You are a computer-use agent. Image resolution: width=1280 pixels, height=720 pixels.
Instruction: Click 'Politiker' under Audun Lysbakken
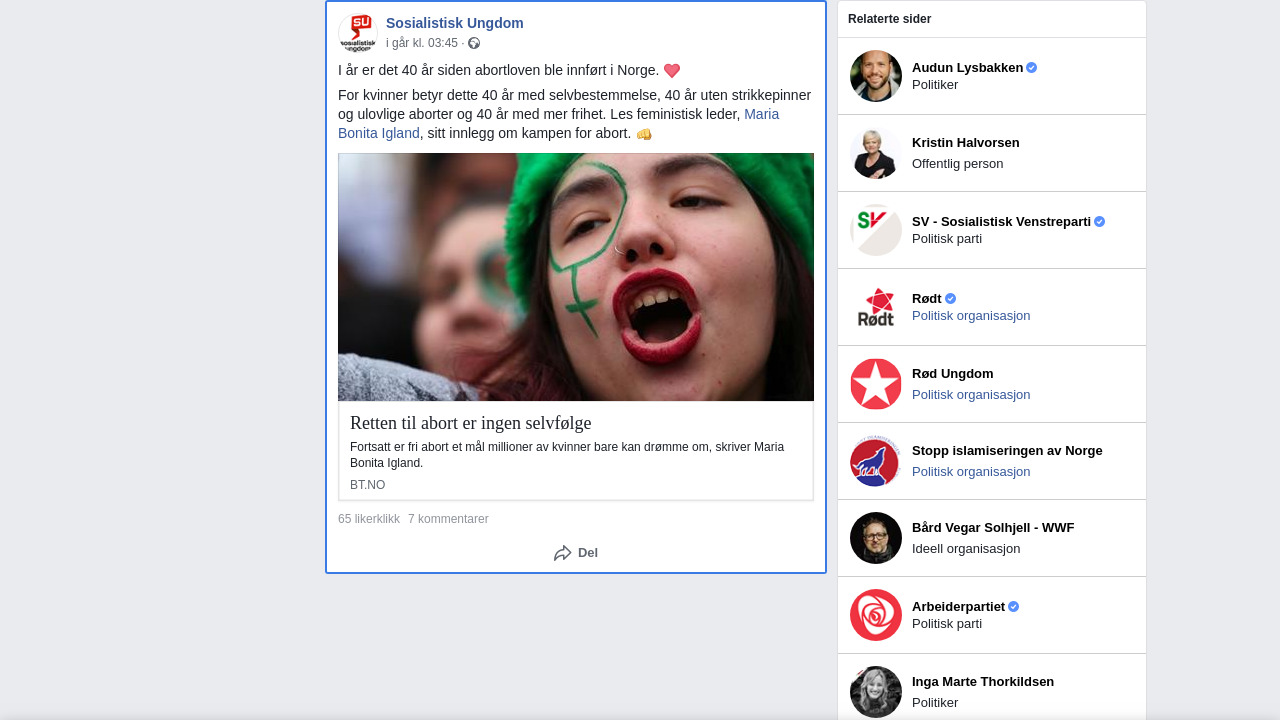point(935,85)
